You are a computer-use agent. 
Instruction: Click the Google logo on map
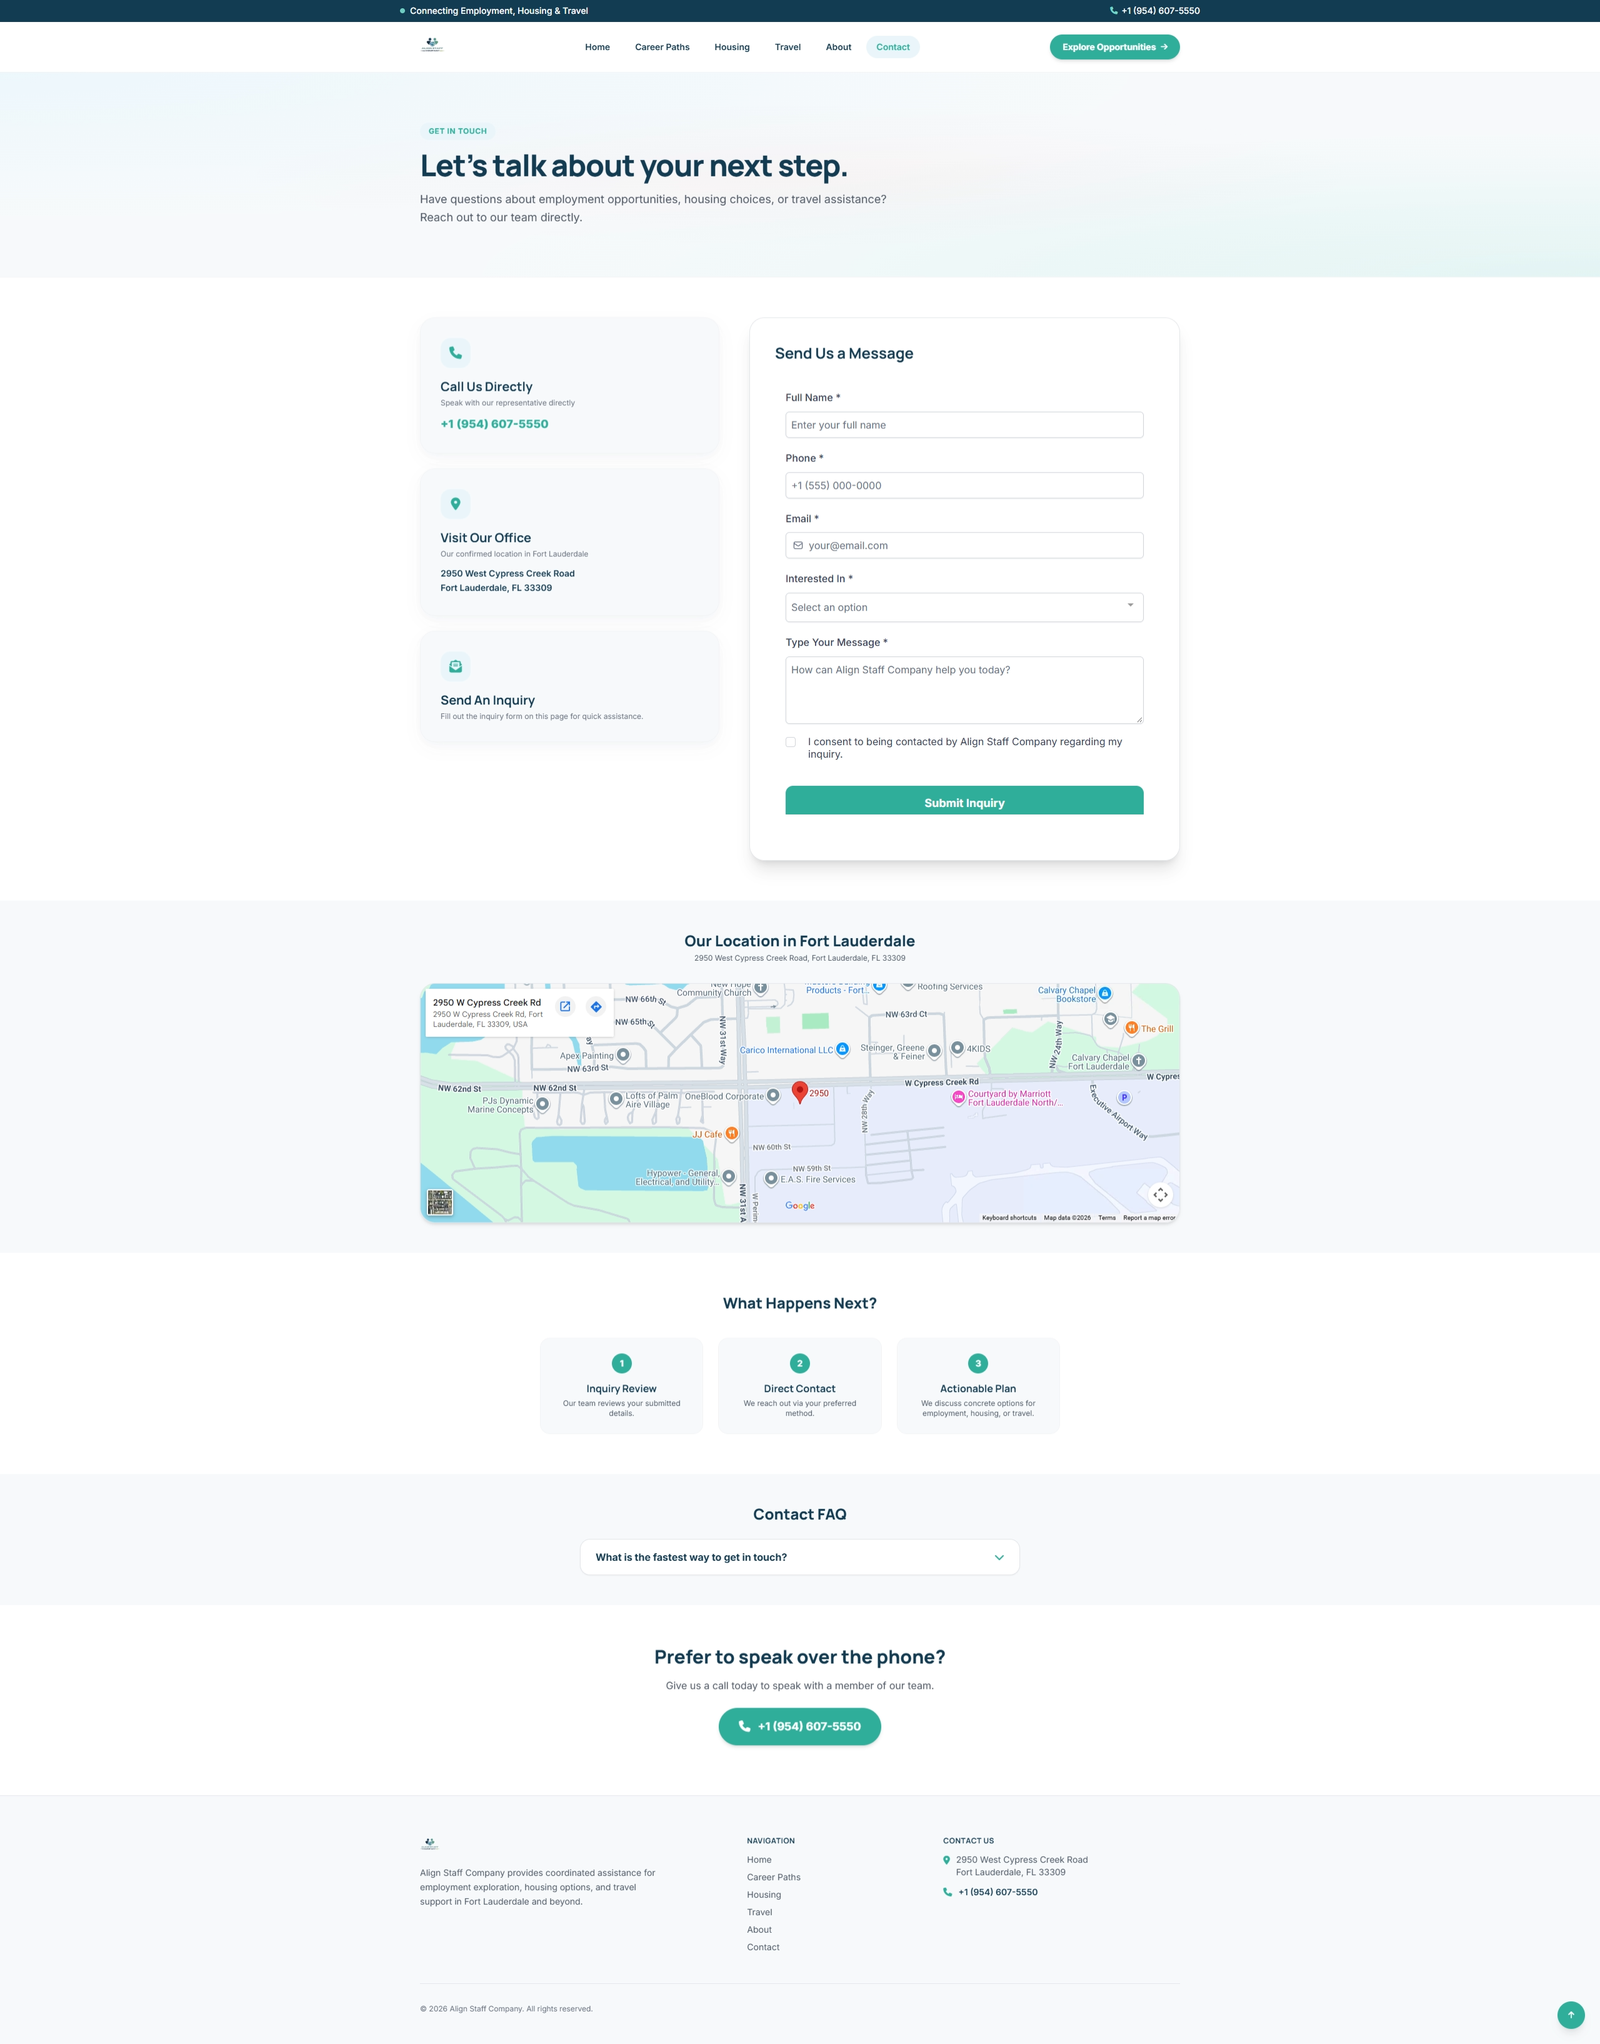tap(800, 1206)
